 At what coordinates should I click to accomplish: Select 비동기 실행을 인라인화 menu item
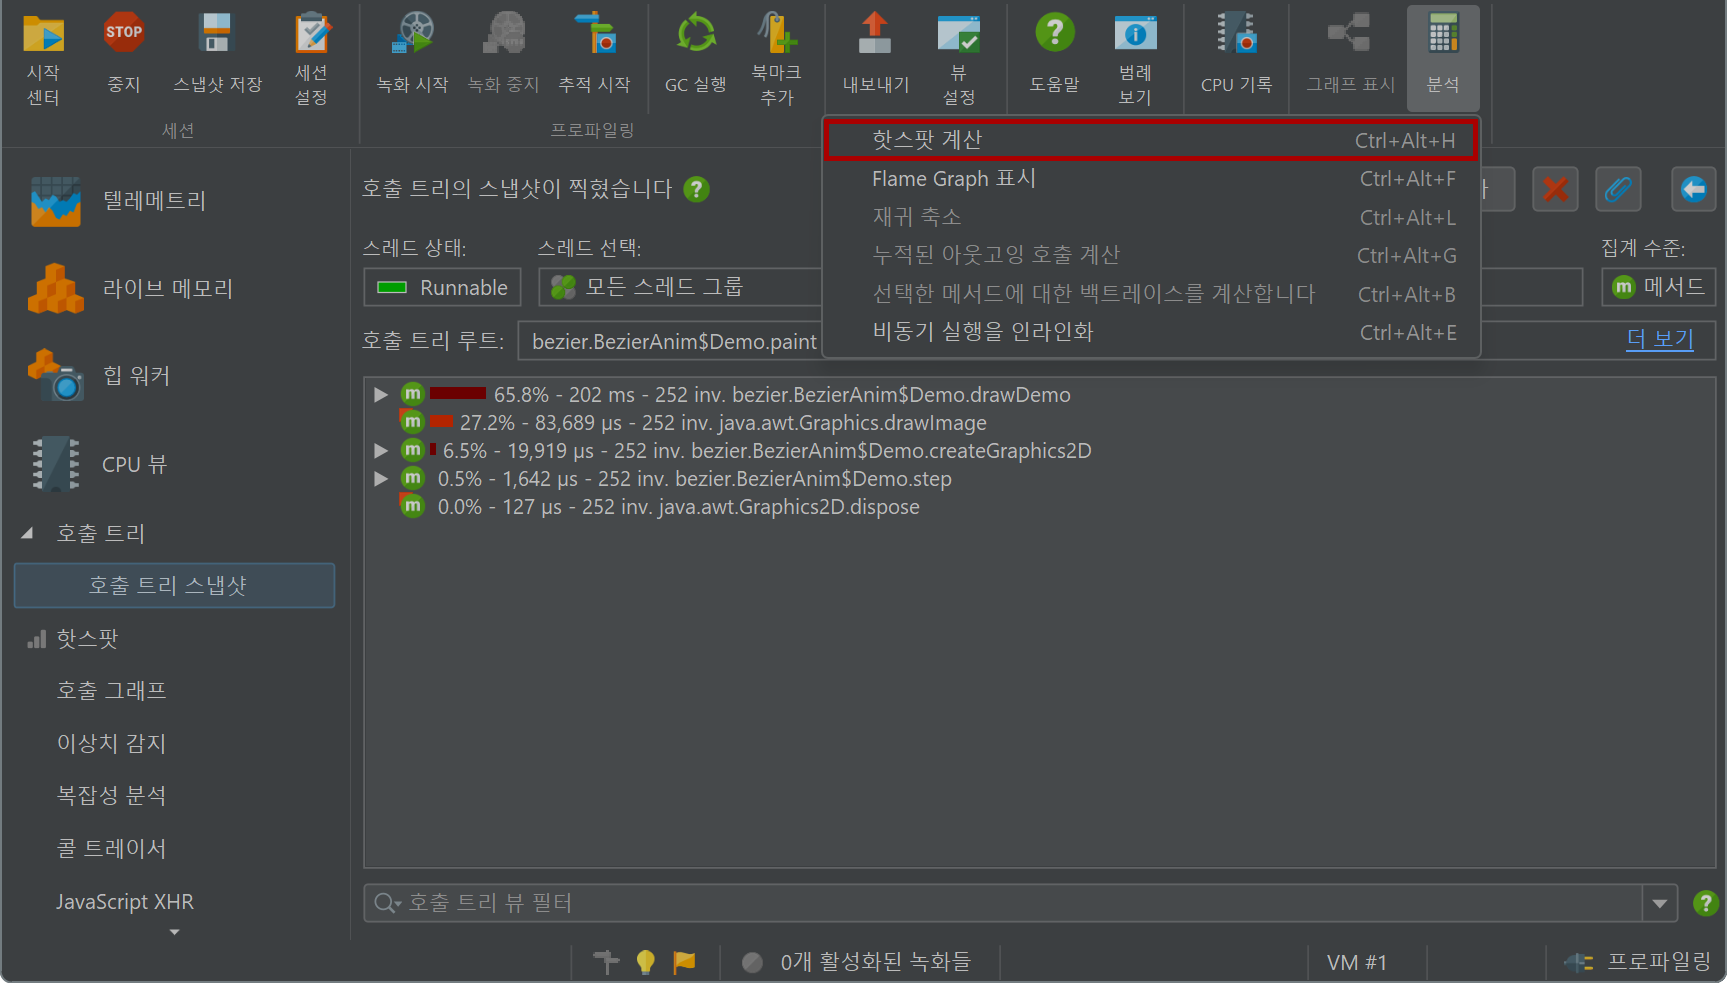(1151, 332)
